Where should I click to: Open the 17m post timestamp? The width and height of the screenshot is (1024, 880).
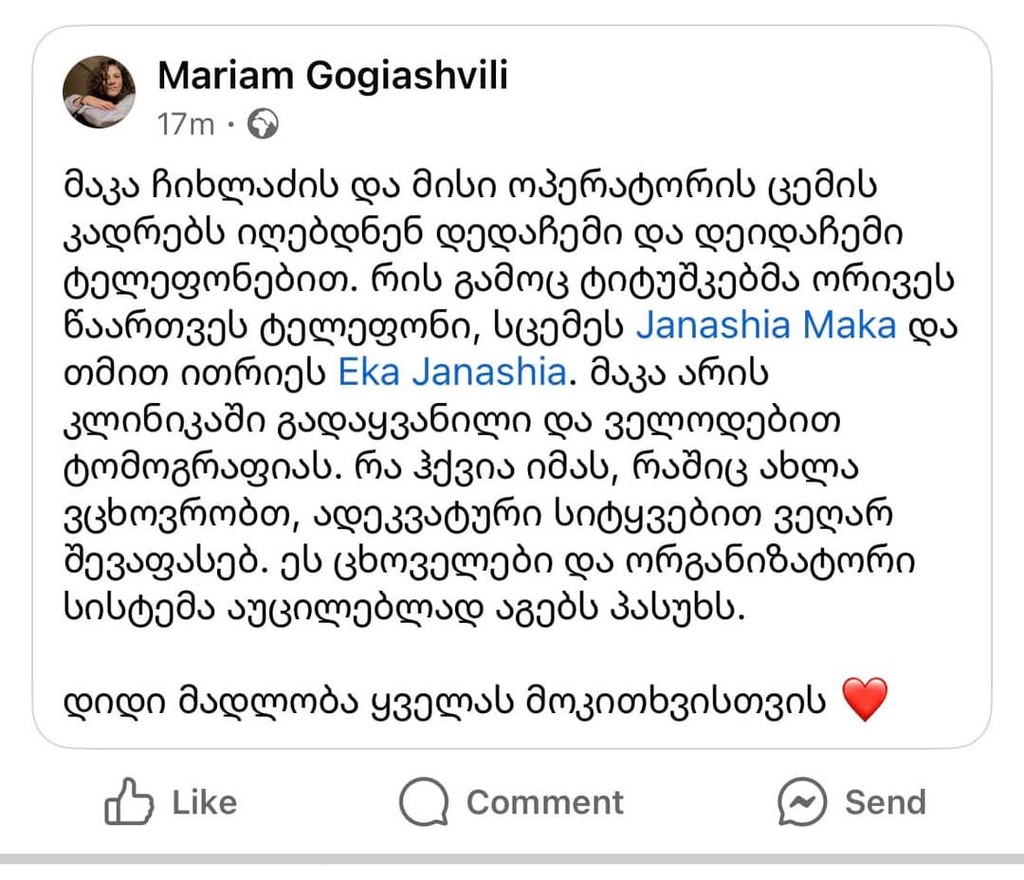click(x=185, y=124)
